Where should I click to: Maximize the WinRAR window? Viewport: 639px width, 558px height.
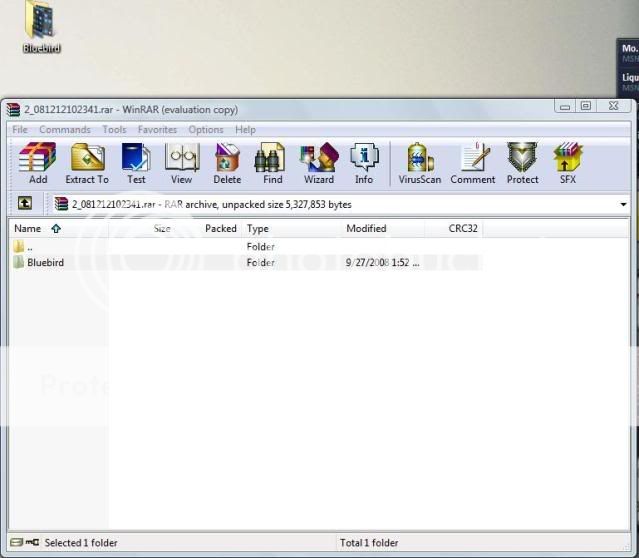tap(586, 106)
